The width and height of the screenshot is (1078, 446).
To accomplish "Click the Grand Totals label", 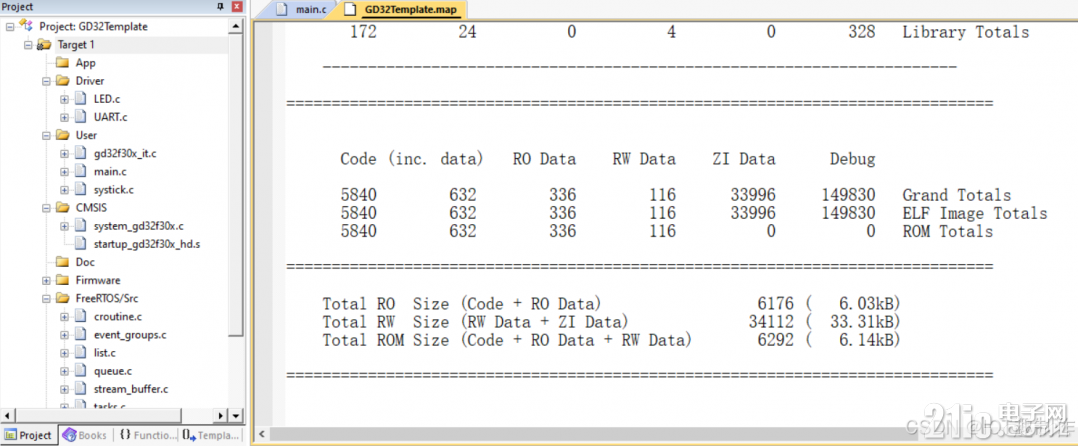I will [x=956, y=195].
